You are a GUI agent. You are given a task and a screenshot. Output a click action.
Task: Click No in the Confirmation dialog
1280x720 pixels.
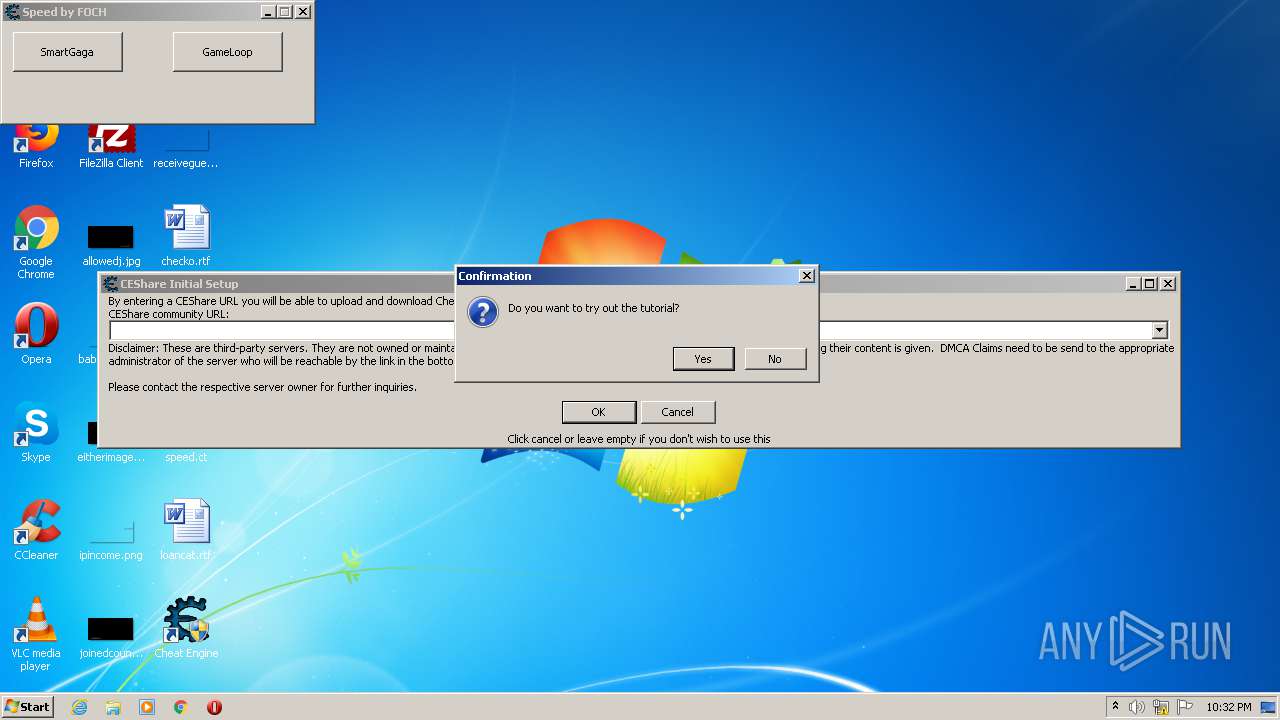coord(775,359)
